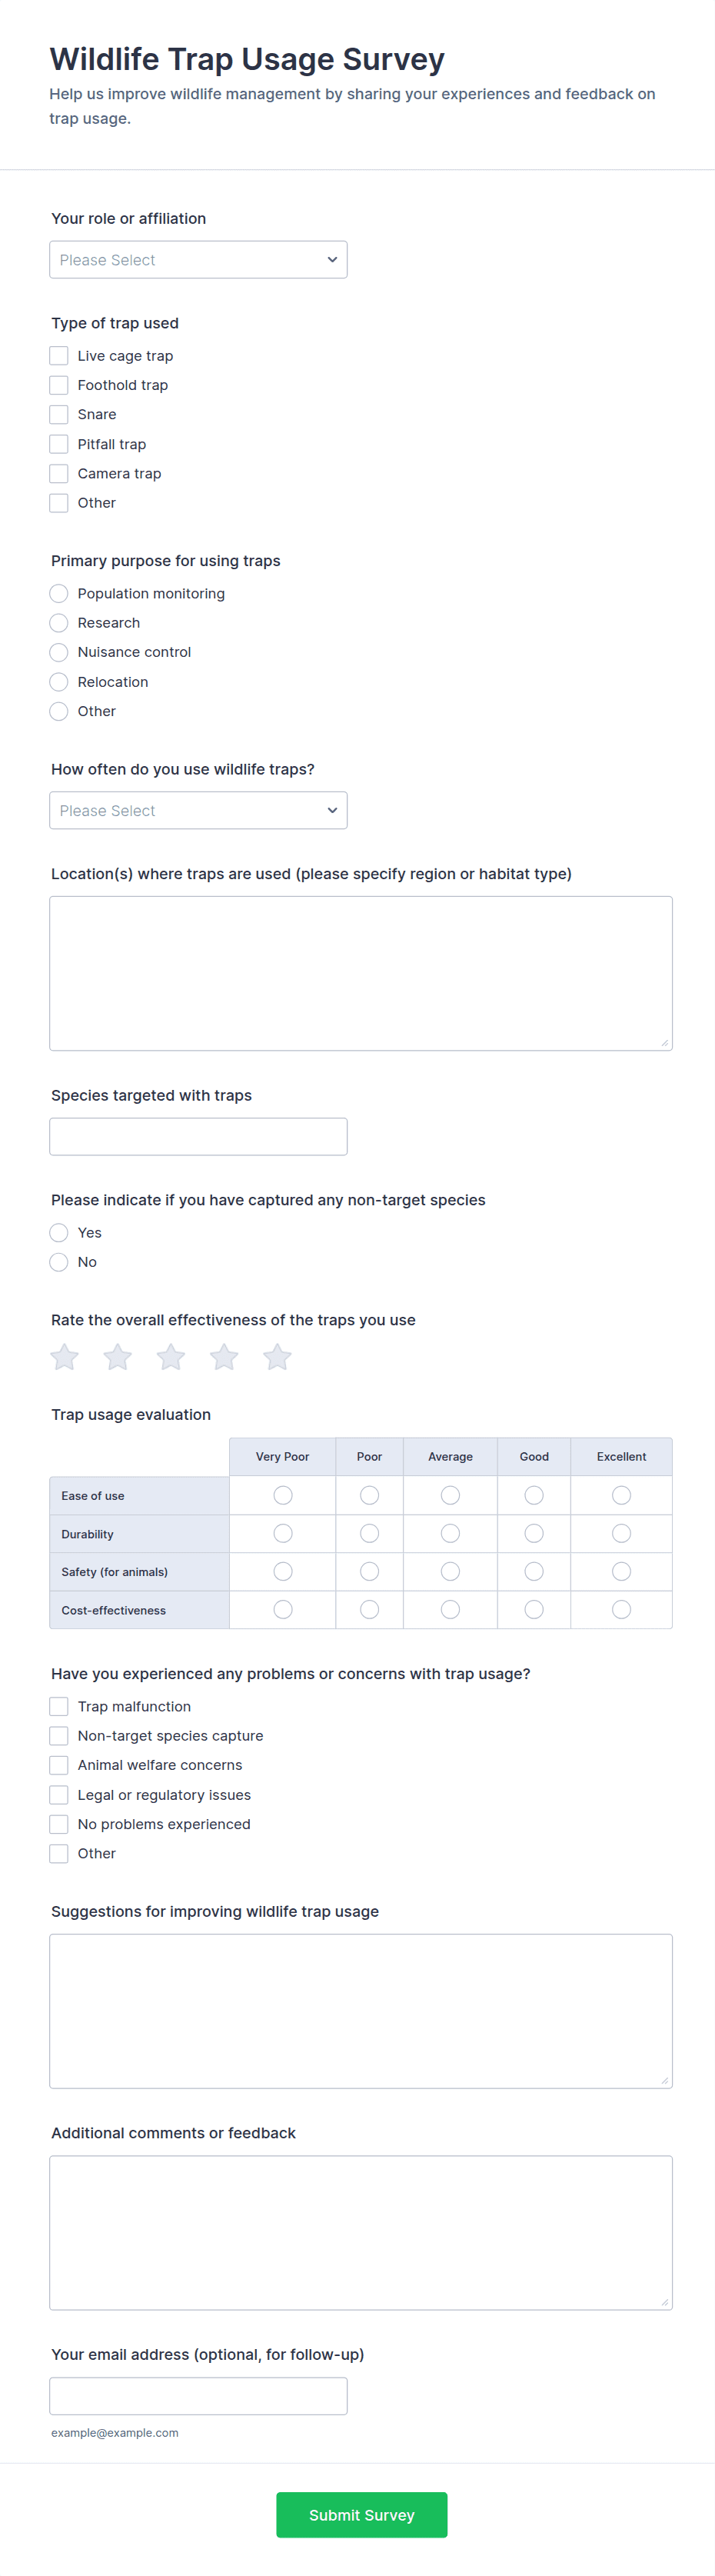Choose Yes for non-target species captured

(x=59, y=1233)
